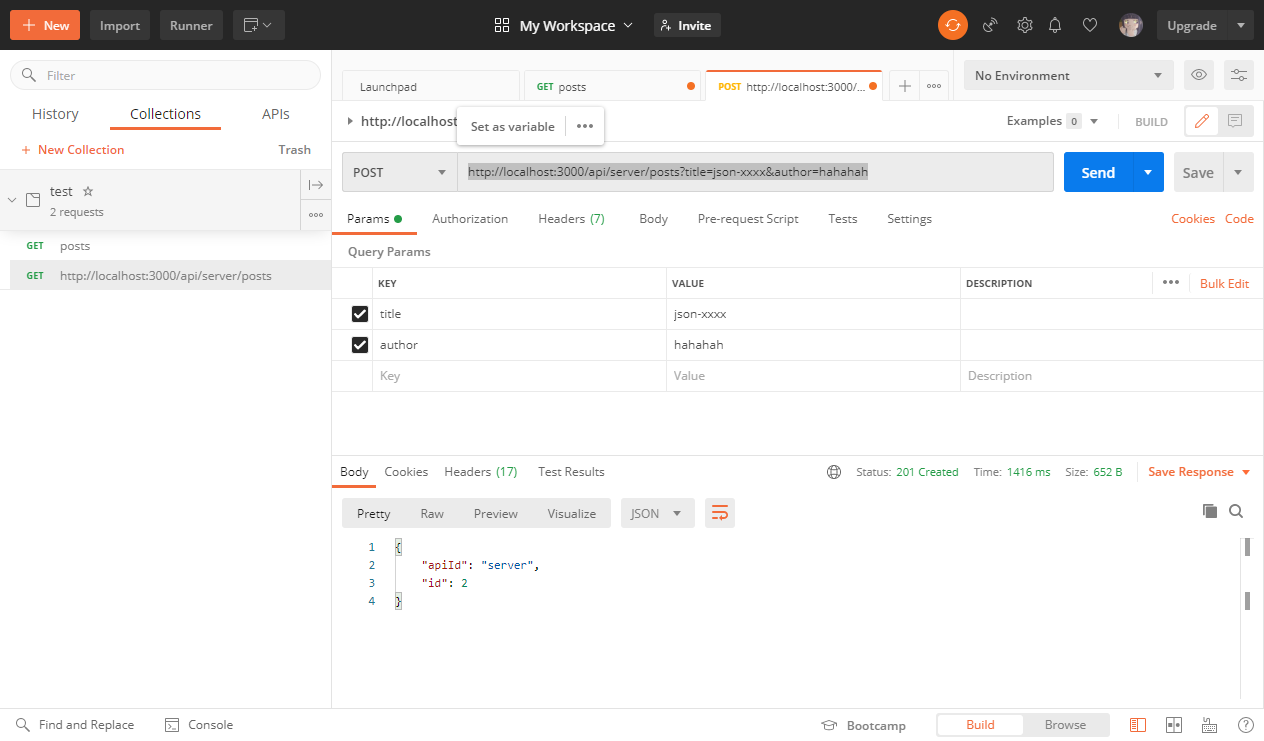Uncheck the title query param
Image resolution: width=1264 pixels, height=741 pixels.
360,314
